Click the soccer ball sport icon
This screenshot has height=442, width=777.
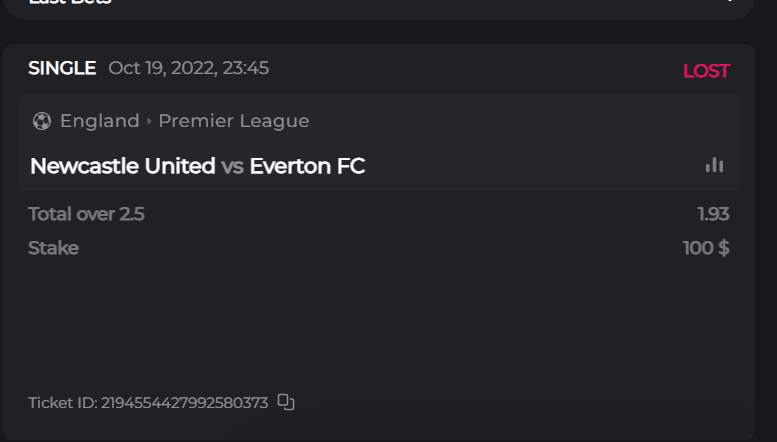pos(41,121)
